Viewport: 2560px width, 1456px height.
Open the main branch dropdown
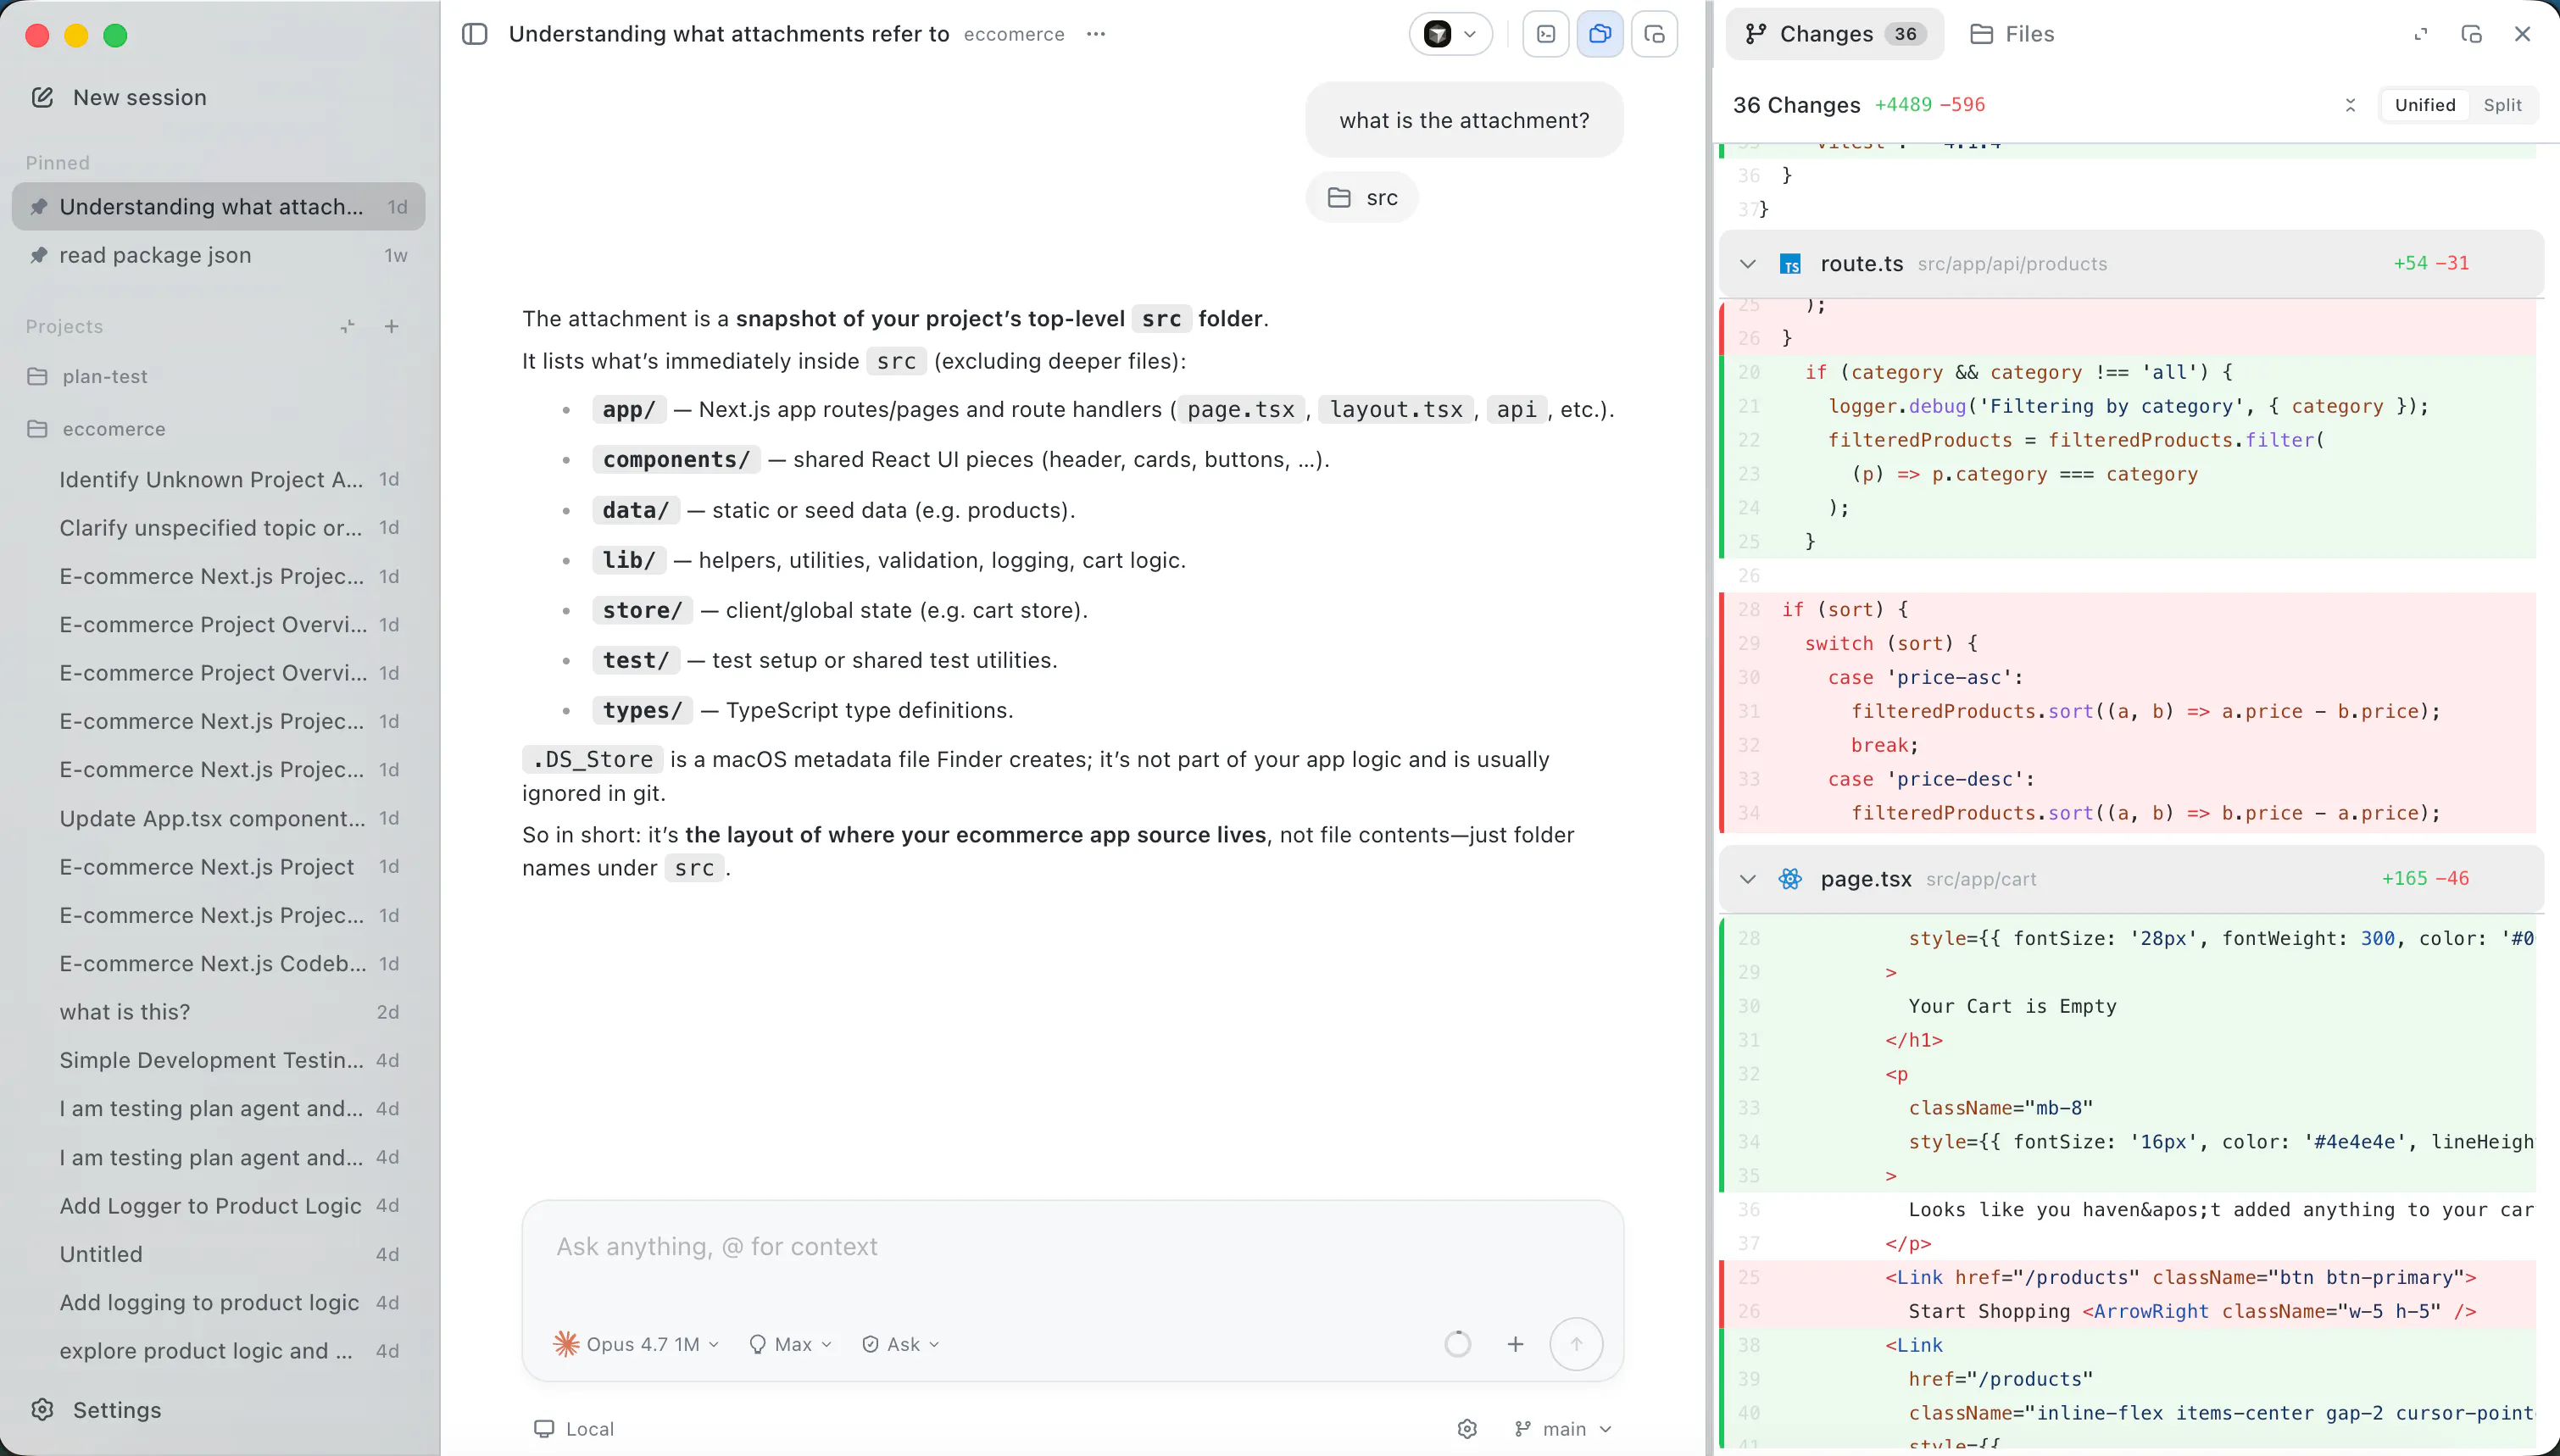click(1562, 1429)
